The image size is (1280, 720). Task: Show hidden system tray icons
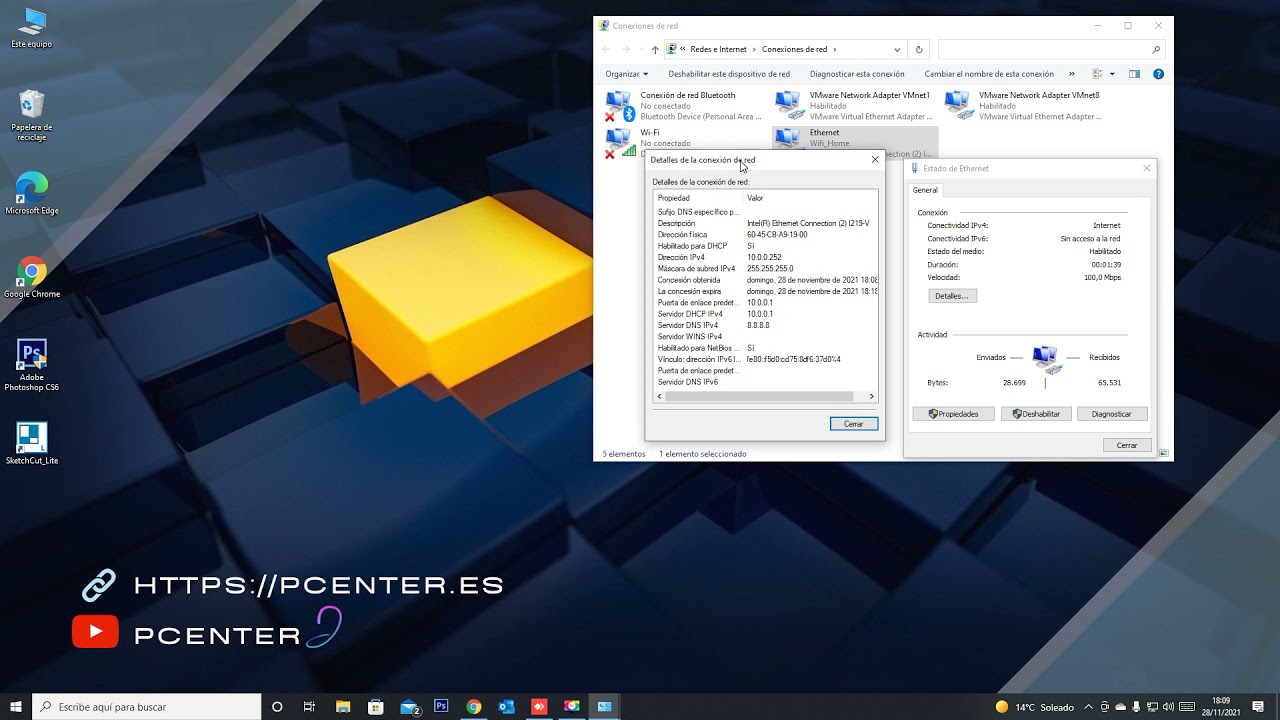[x=1090, y=707]
